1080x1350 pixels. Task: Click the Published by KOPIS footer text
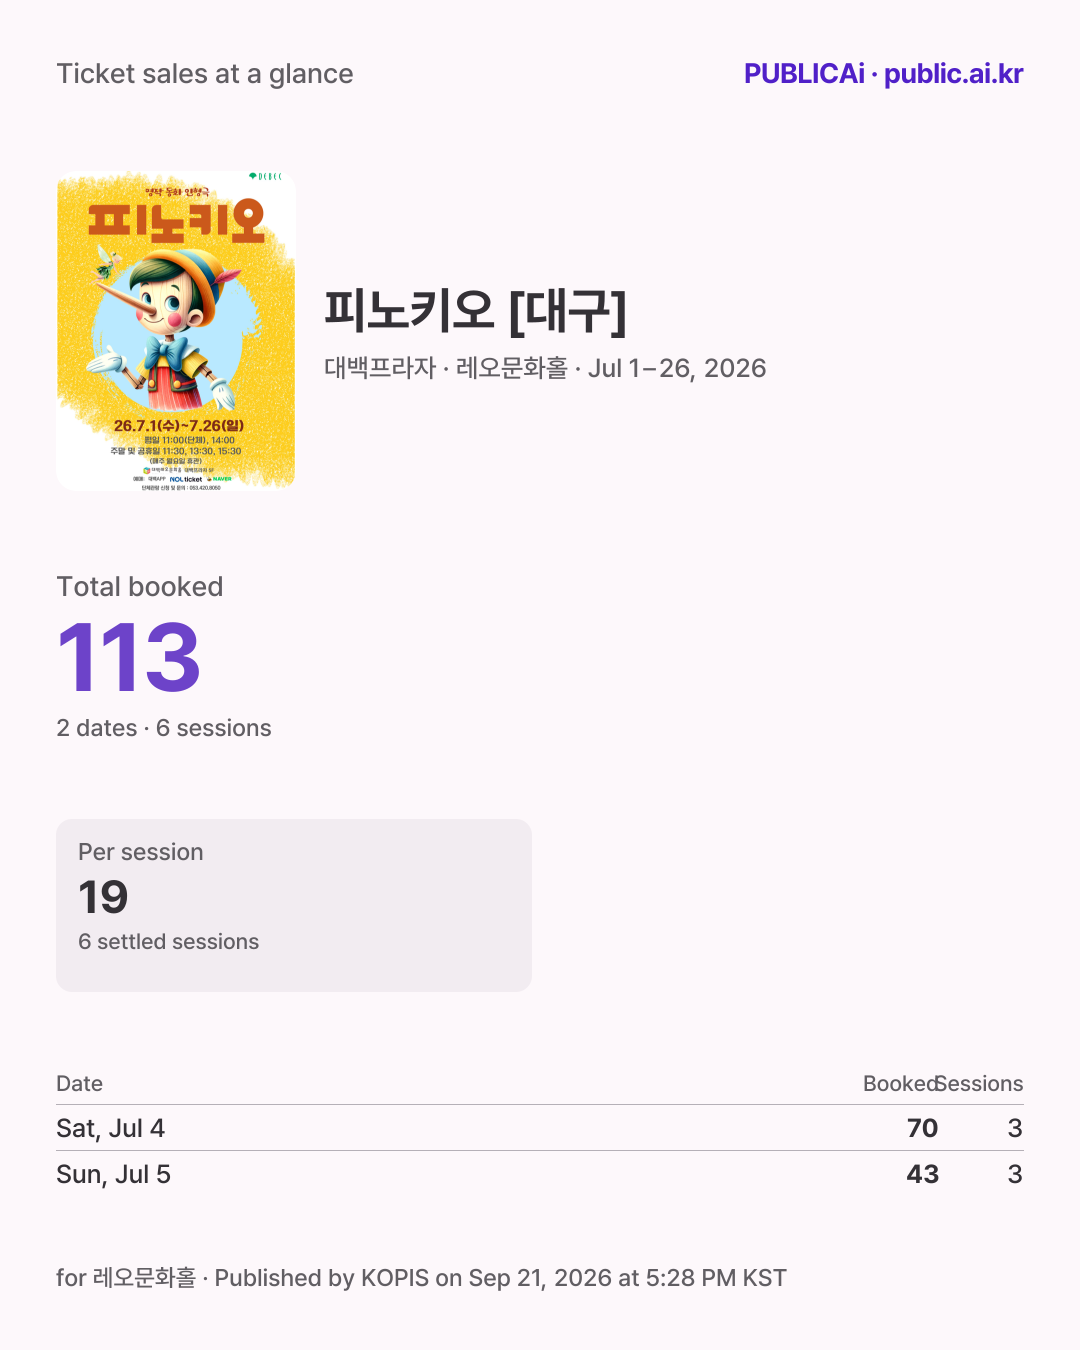[x=500, y=1278]
